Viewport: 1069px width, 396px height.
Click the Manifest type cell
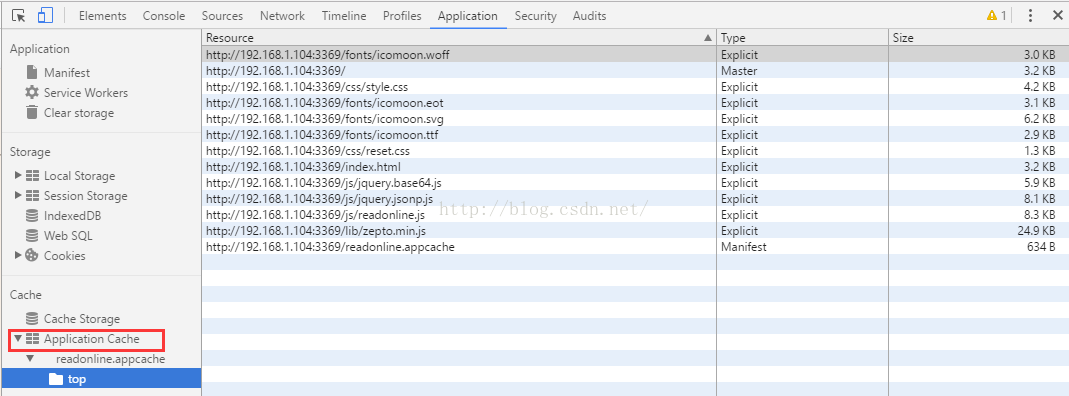(802, 247)
